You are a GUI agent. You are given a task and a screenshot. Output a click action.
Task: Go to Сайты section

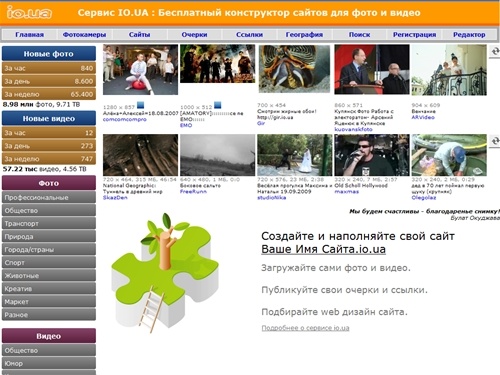point(139,35)
